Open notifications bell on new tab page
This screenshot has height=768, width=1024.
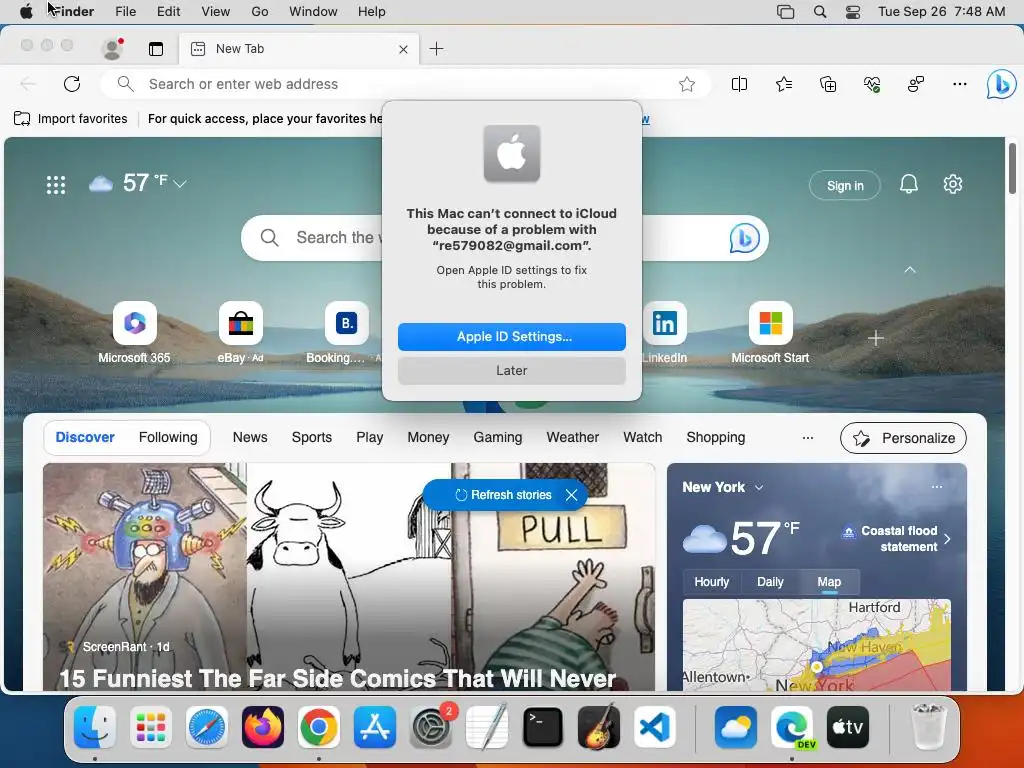[x=908, y=184]
